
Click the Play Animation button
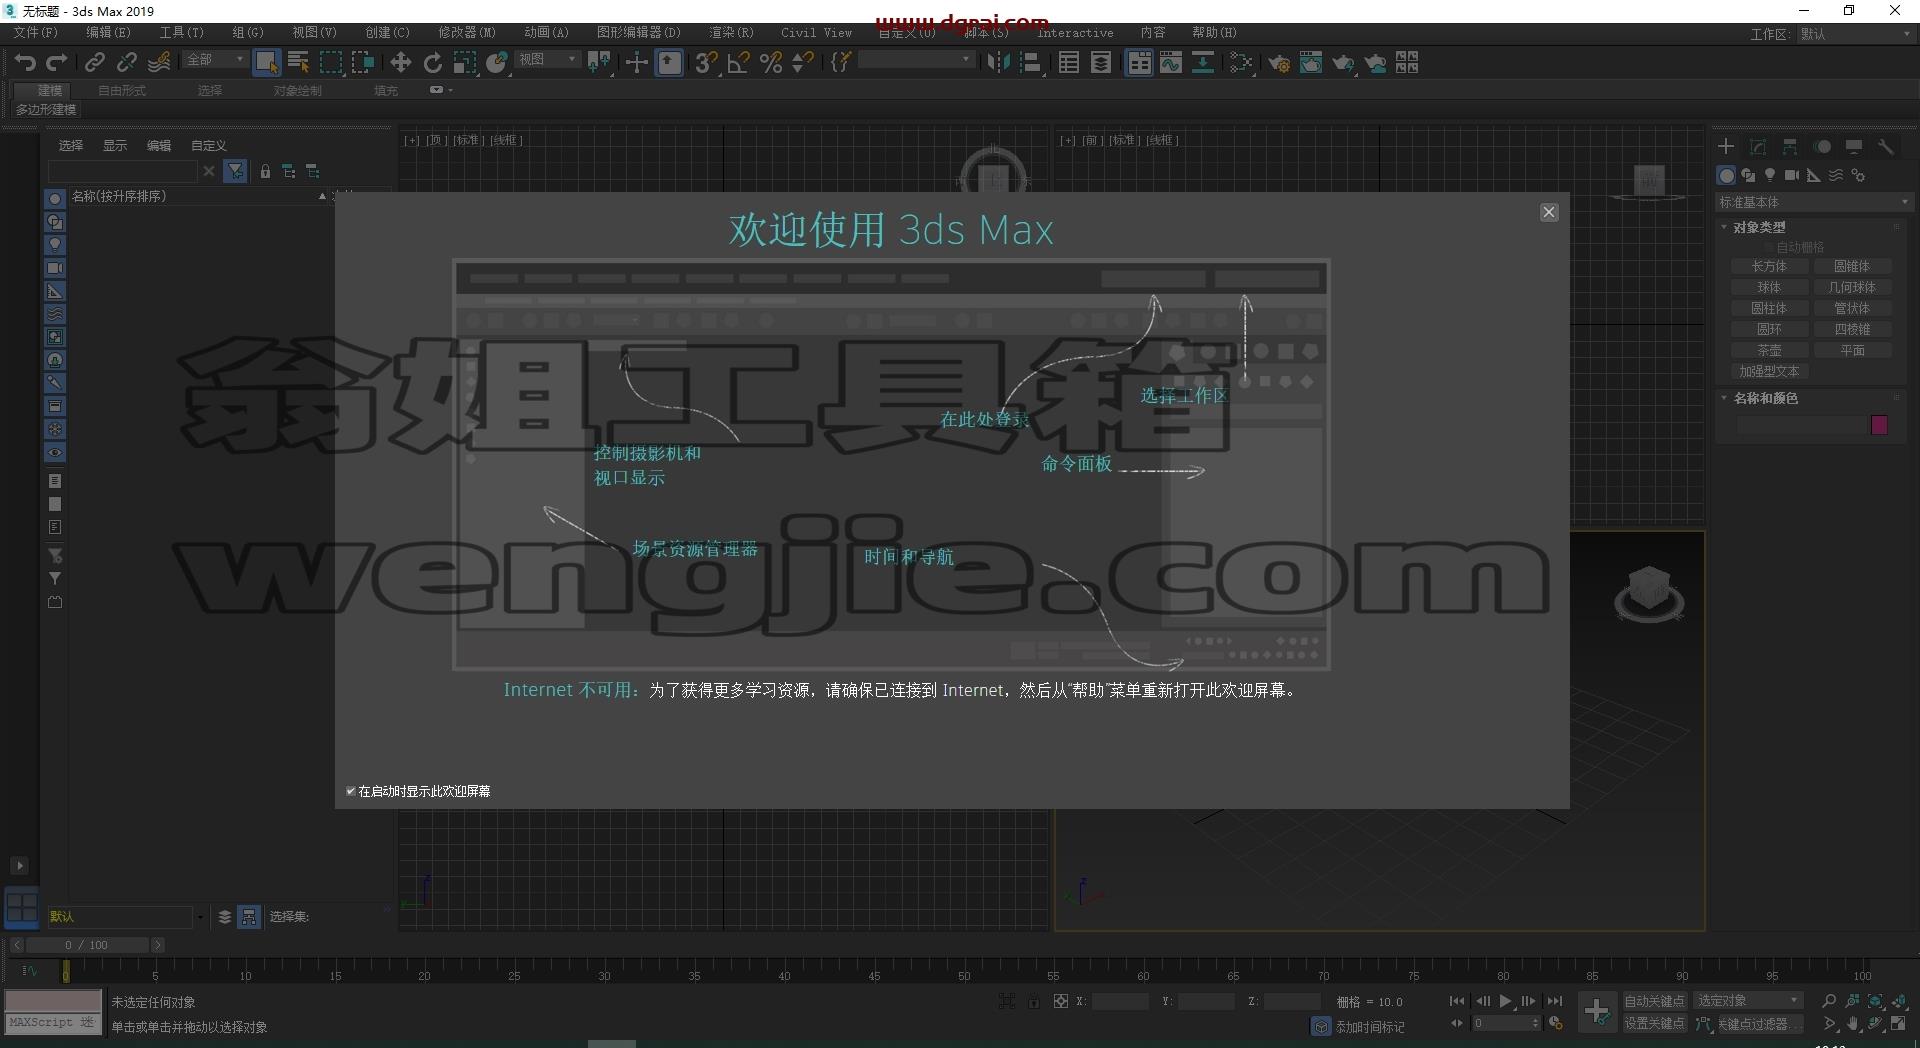pos(1505,1001)
